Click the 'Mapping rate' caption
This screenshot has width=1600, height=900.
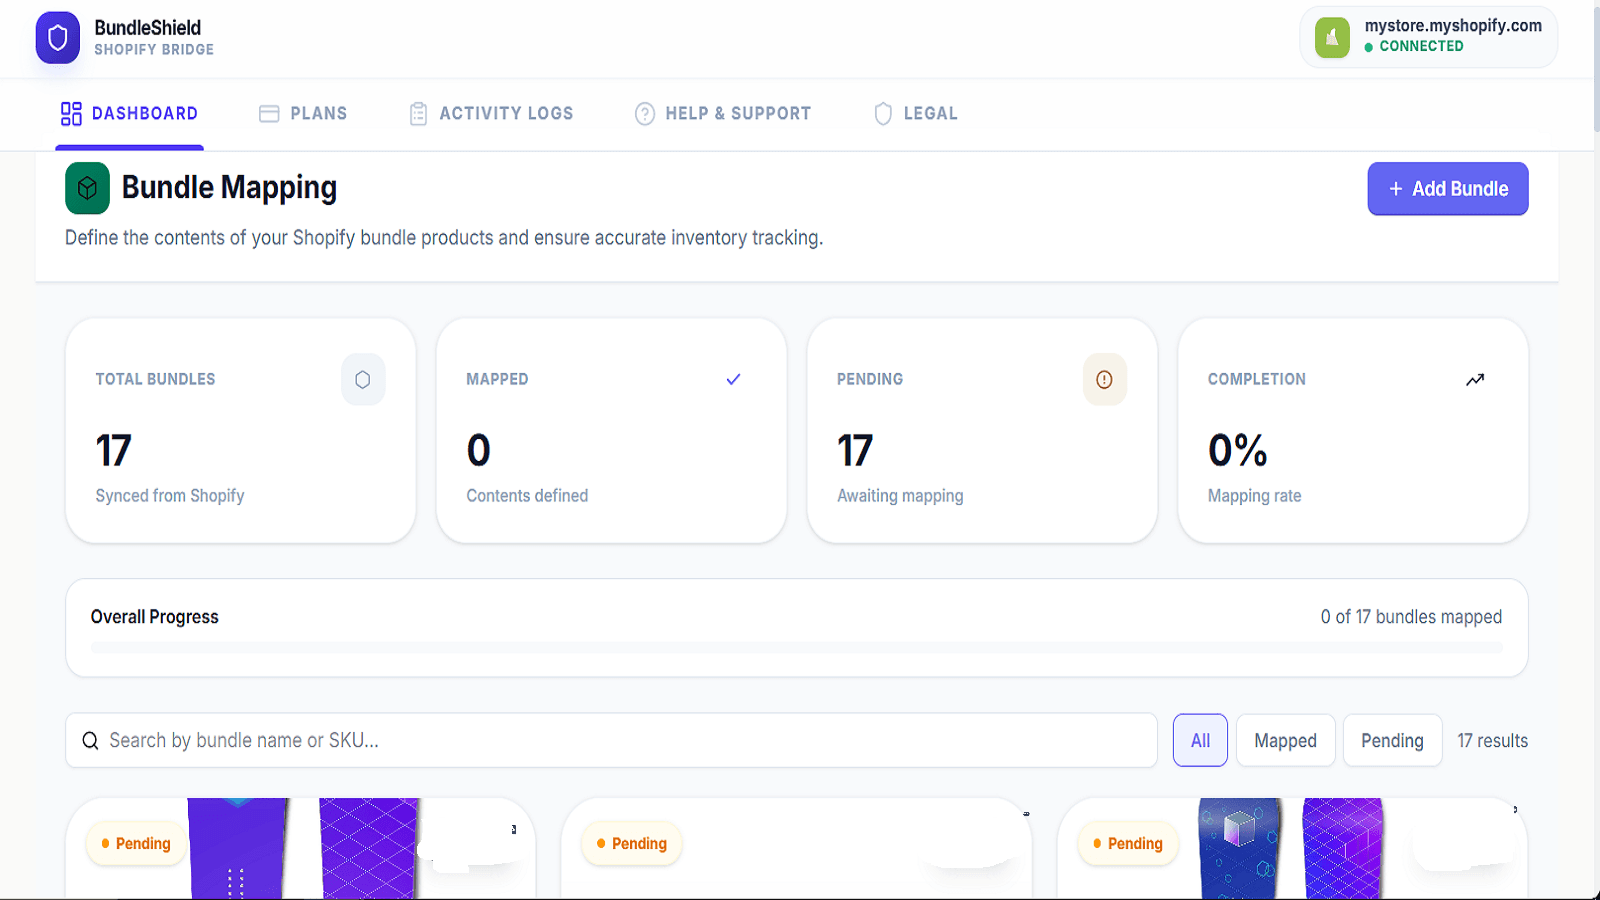click(x=1254, y=496)
